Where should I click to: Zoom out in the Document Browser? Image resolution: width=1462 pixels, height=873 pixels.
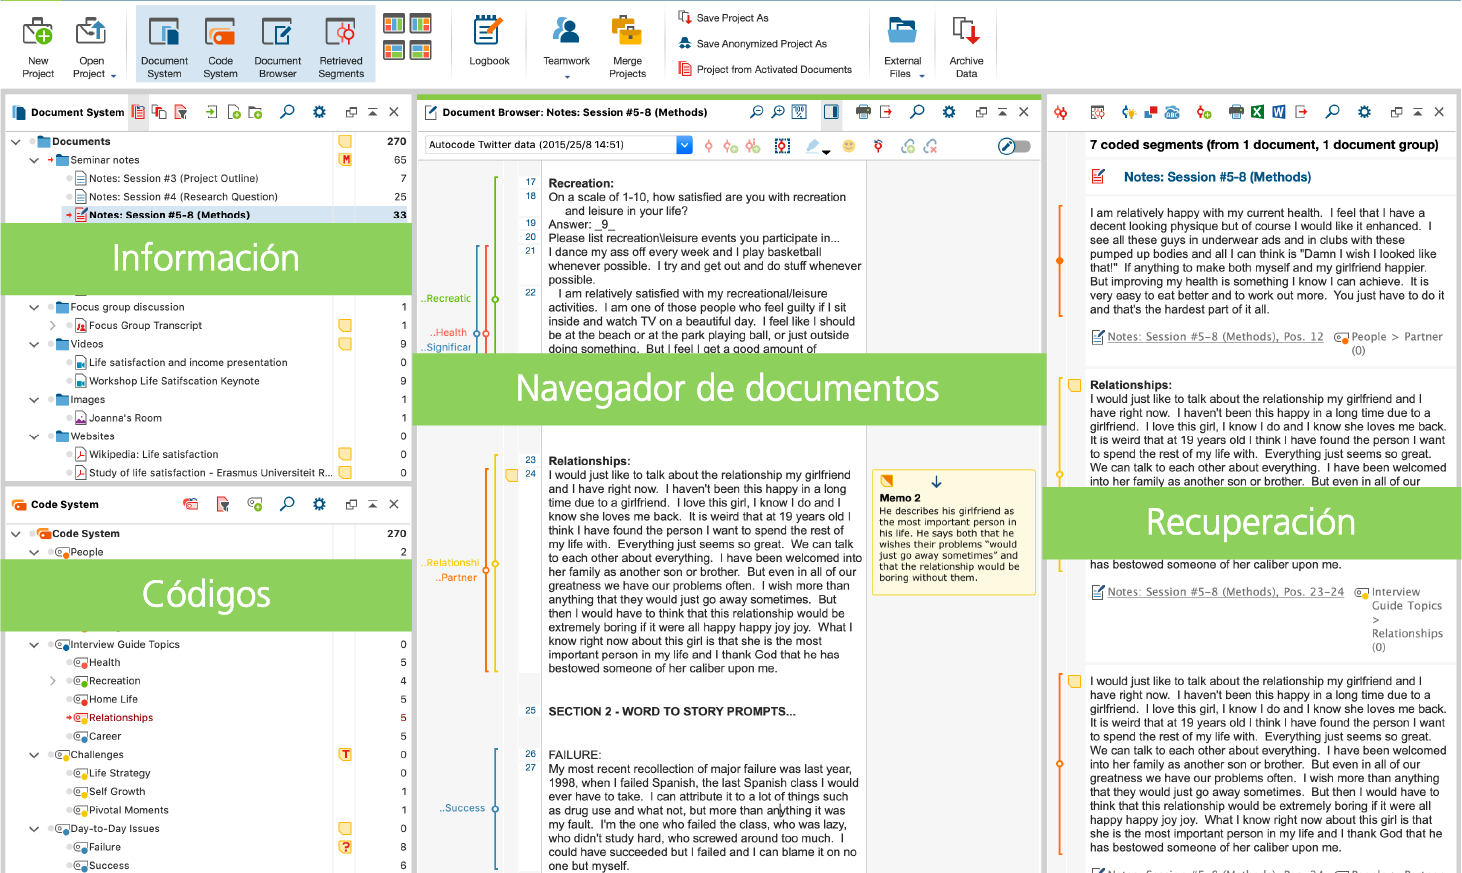pos(757,112)
